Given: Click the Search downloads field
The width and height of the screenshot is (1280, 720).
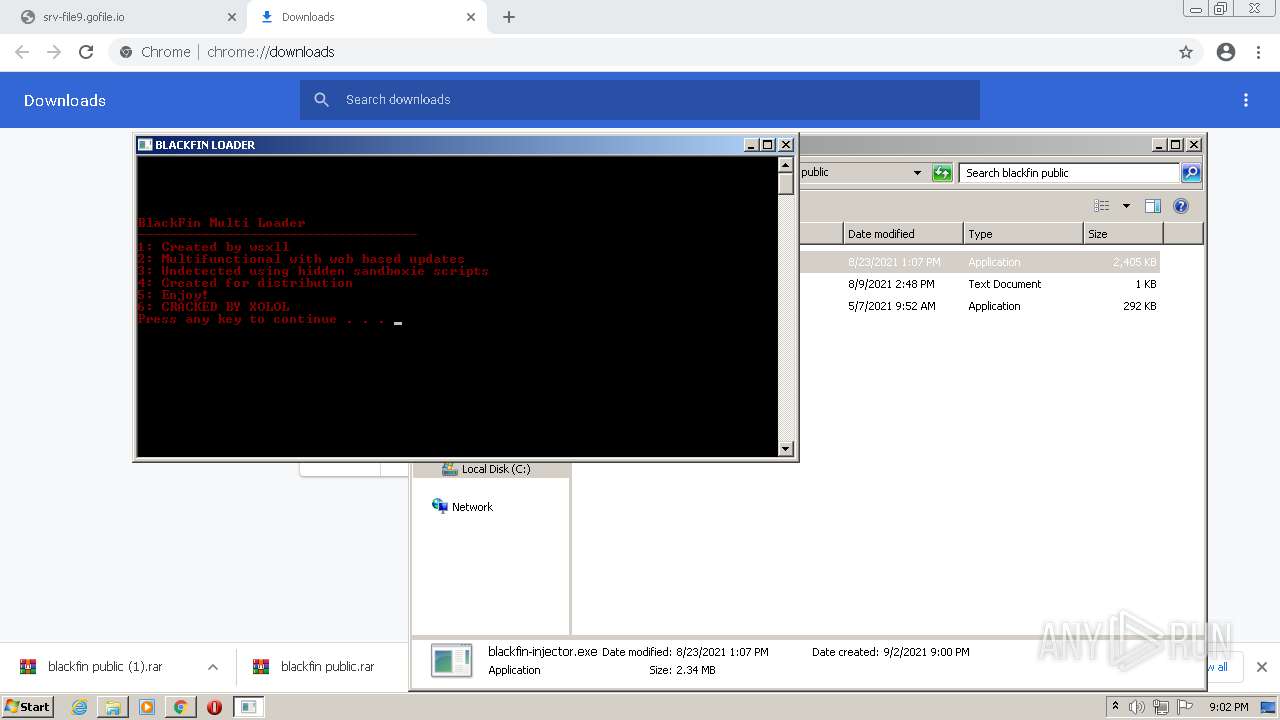Looking at the screenshot, I should [x=640, y=100].
